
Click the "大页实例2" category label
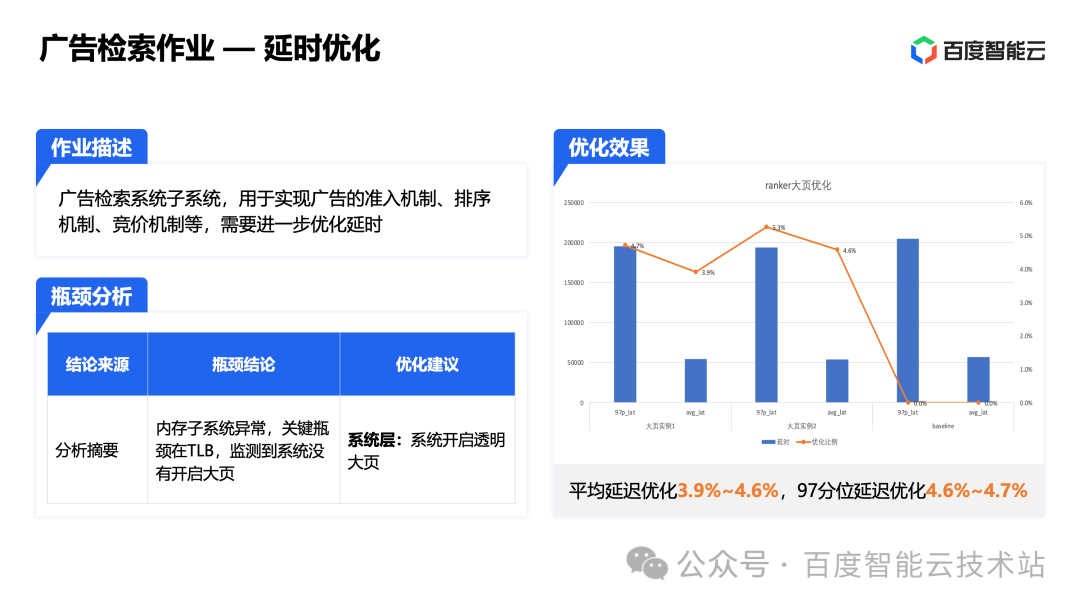pos(802,426)
